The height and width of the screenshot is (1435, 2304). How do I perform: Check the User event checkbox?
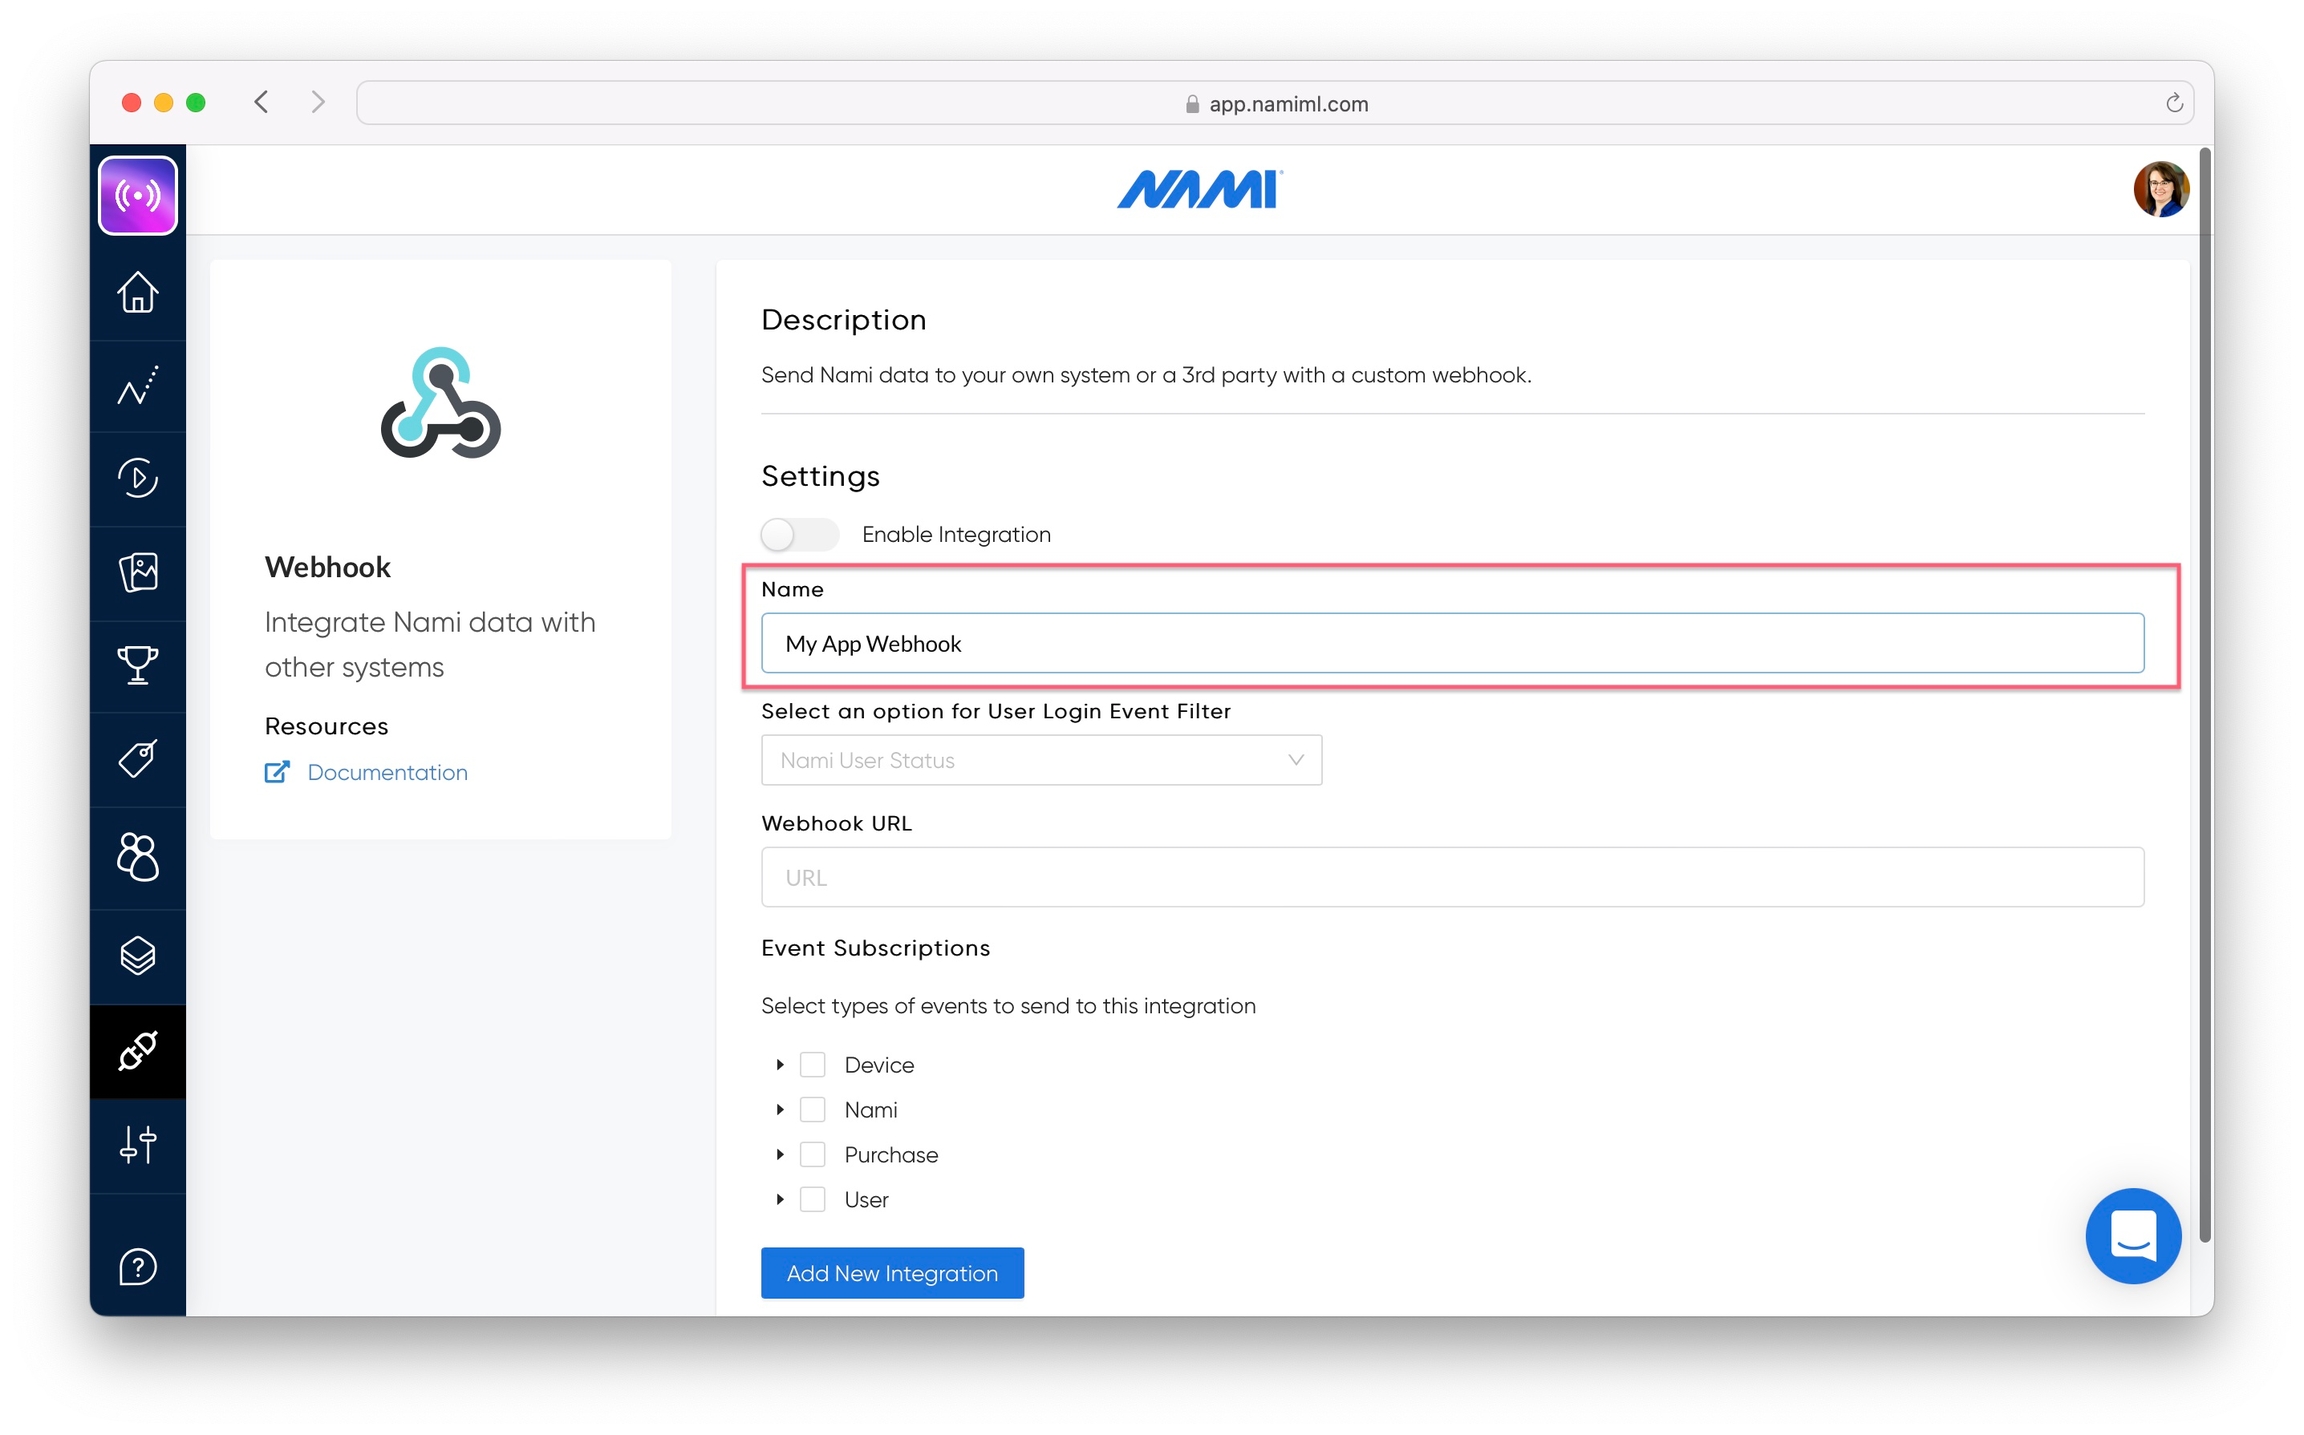tap(813, 1200)
